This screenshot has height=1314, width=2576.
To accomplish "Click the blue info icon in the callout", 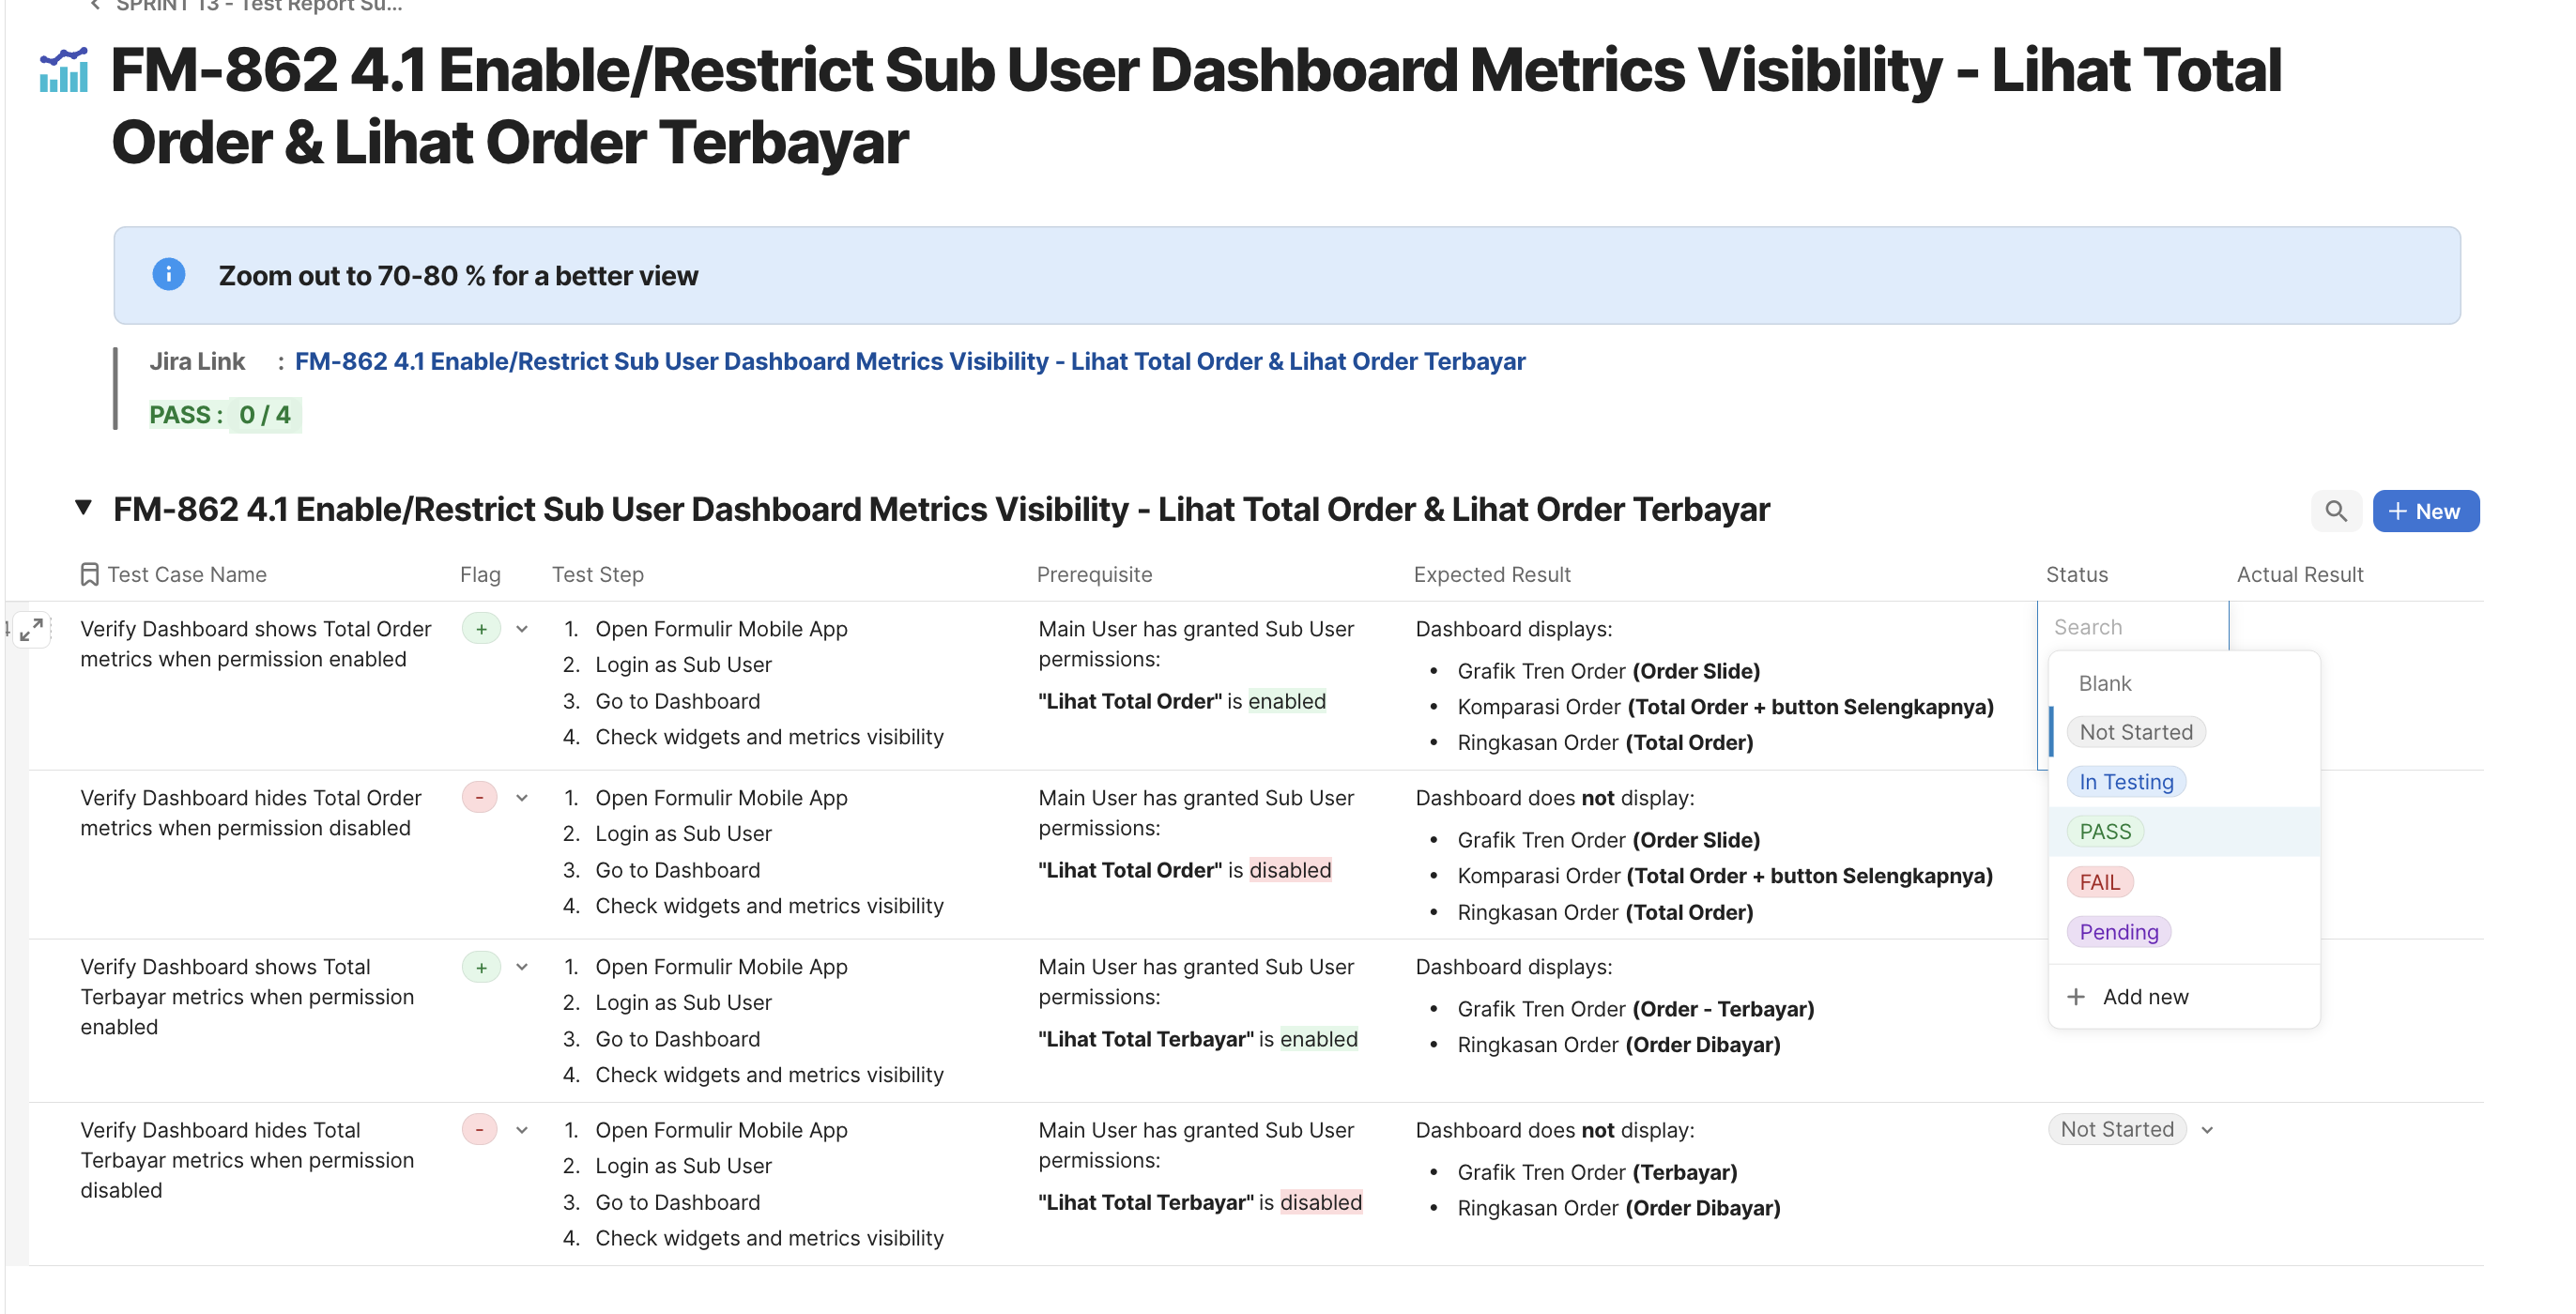I will pyautogui.click(x=168, y=274).
